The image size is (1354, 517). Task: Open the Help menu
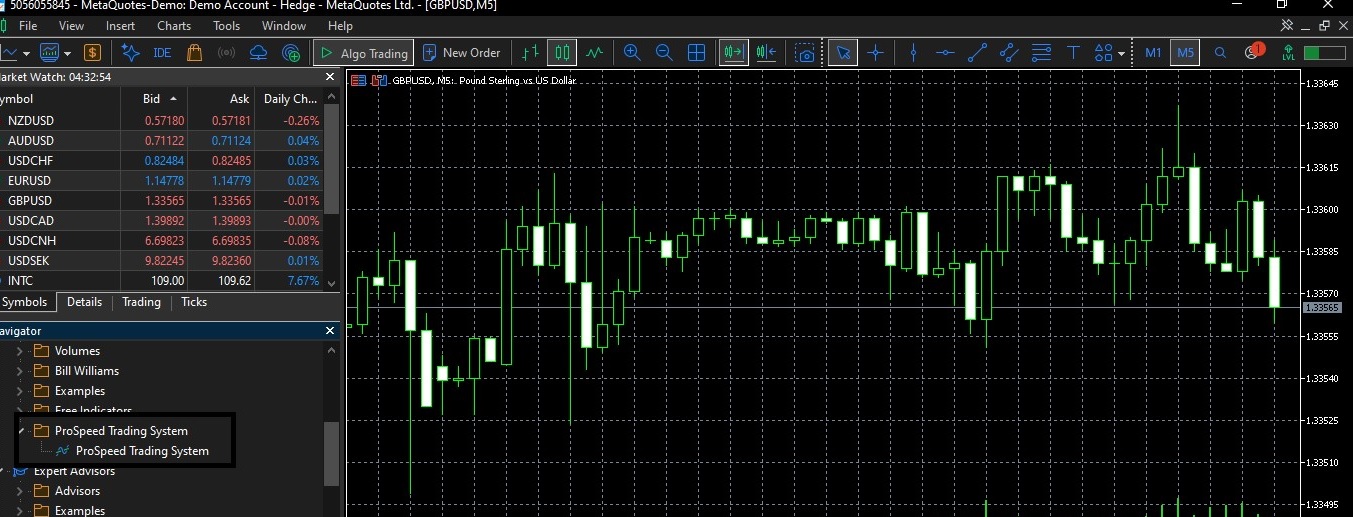pos(340,25)
